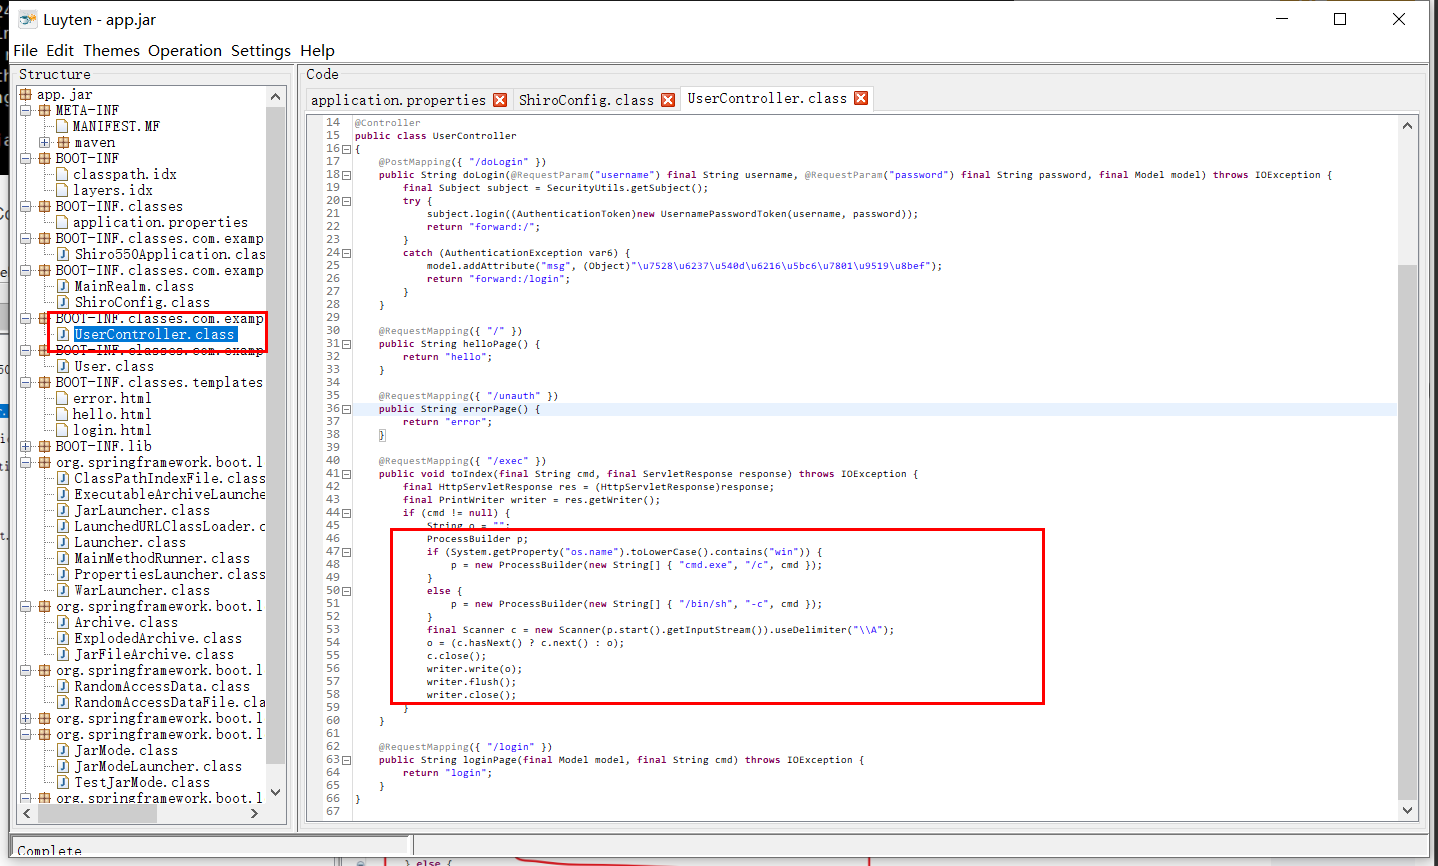Viewport: 1438px width, 866px height.
Task: Close the ShiroConfig.class tab
Action: tap(668, 100)
